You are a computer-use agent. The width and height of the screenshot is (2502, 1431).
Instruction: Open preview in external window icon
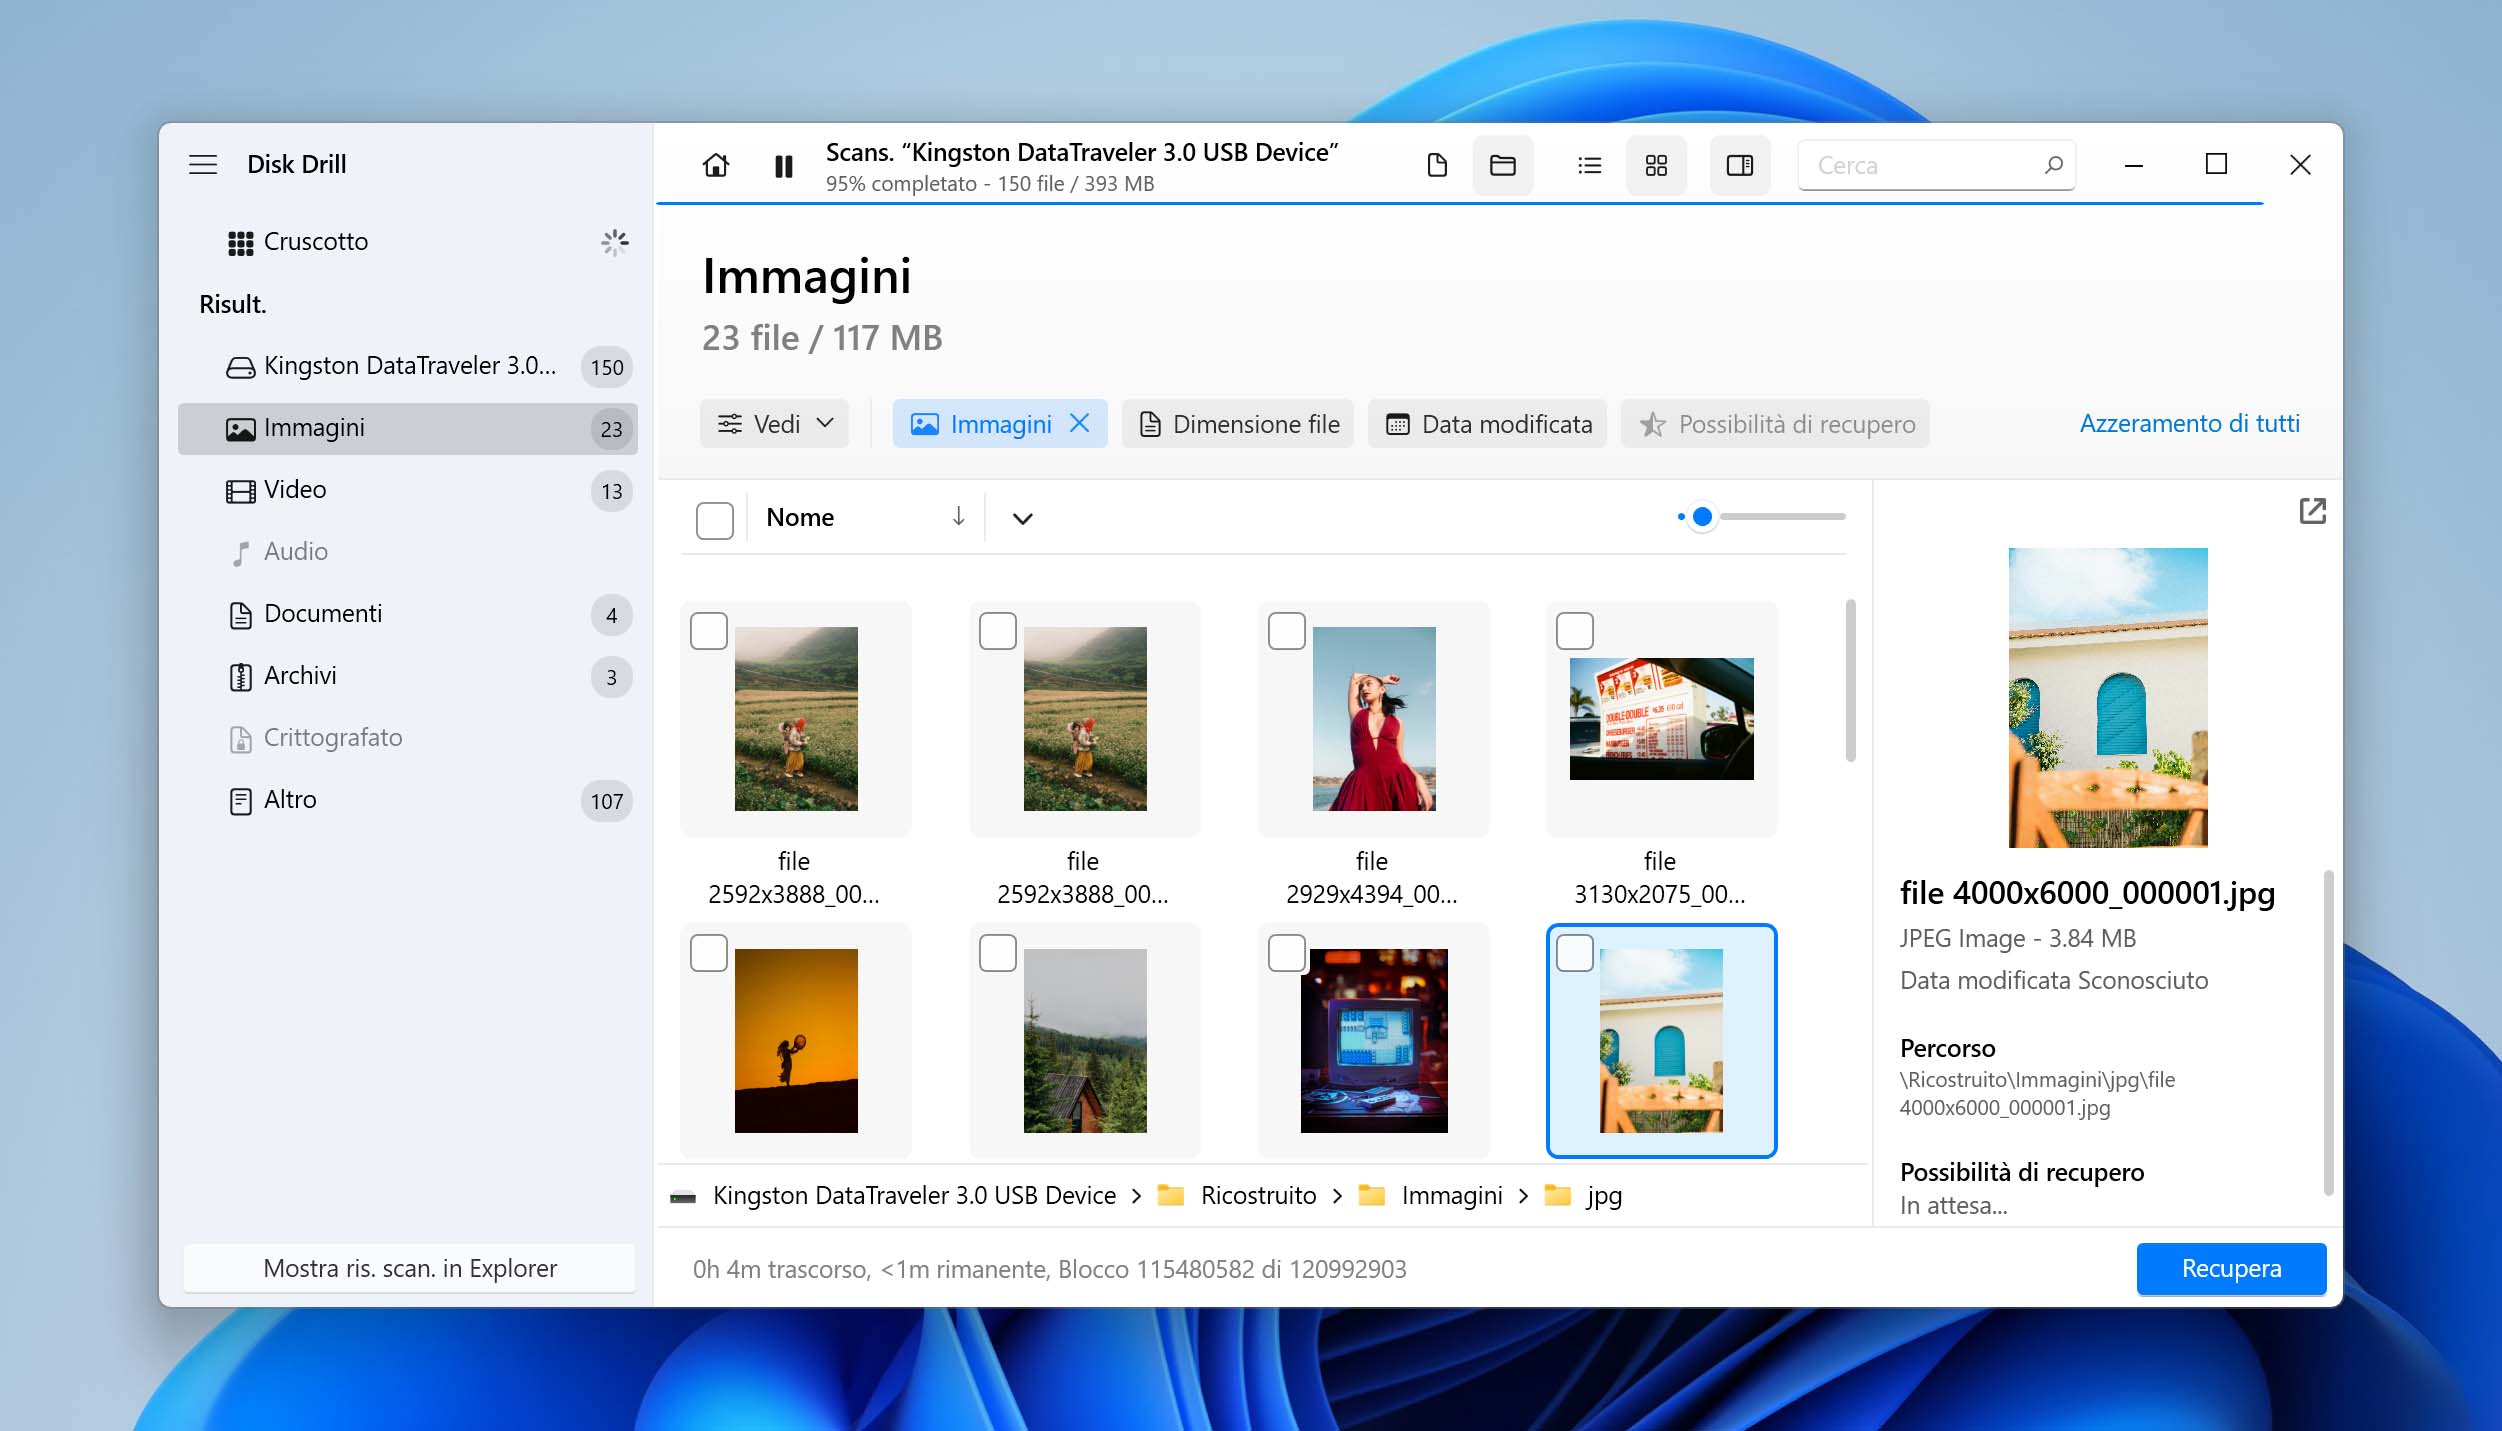click(x=2313, y=511)
